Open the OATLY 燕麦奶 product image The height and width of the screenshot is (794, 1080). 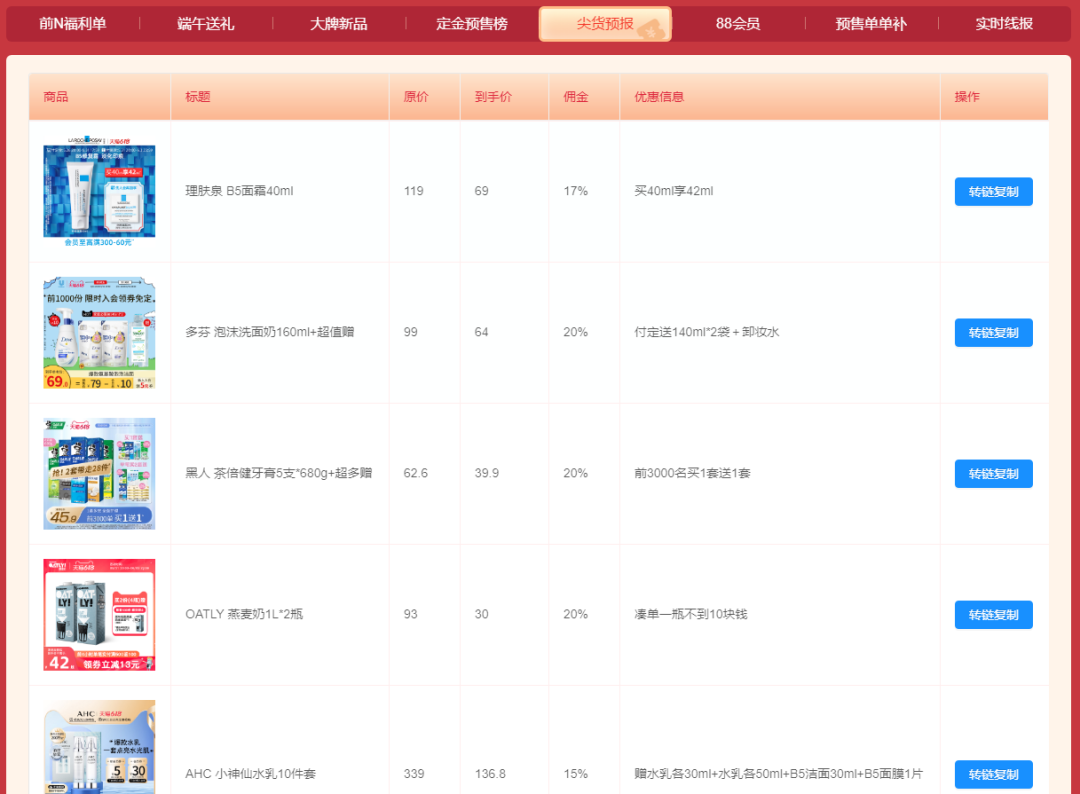99,615
